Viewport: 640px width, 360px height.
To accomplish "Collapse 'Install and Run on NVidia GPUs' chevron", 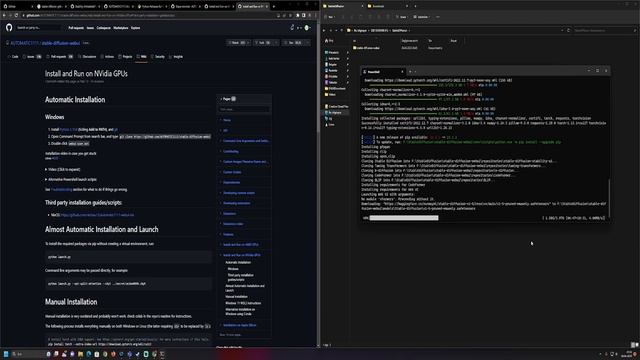I will click(221, 255).
